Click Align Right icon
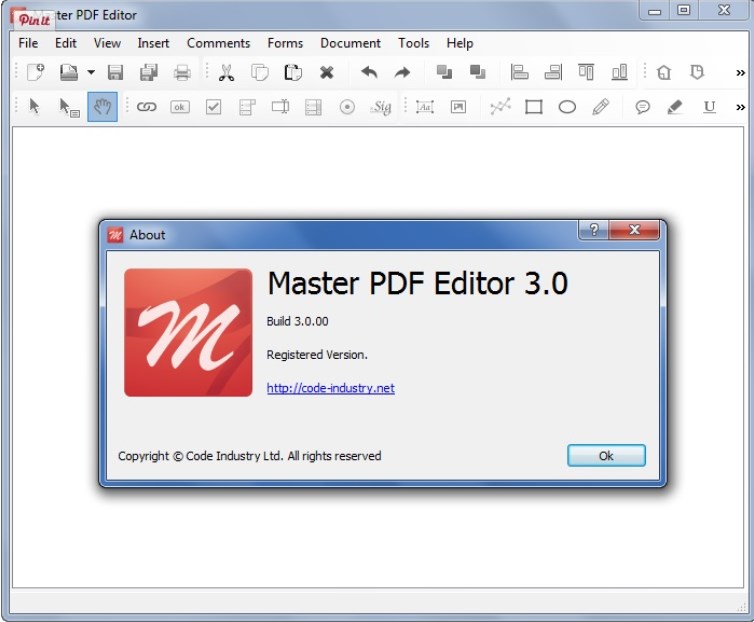 (x=553, y=73)
